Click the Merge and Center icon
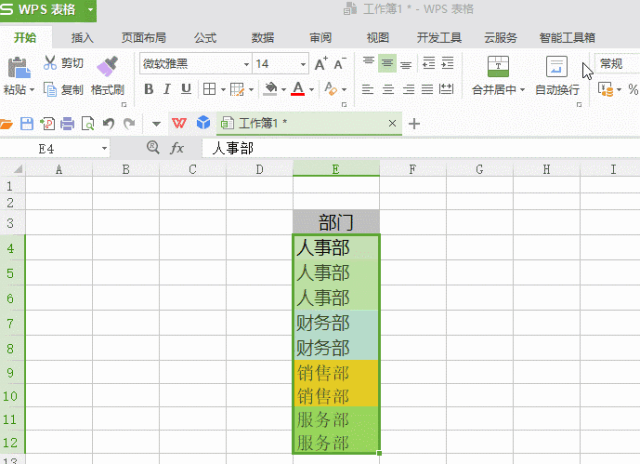This screenshot has width=640, height=464. click(x=498, y=67)
